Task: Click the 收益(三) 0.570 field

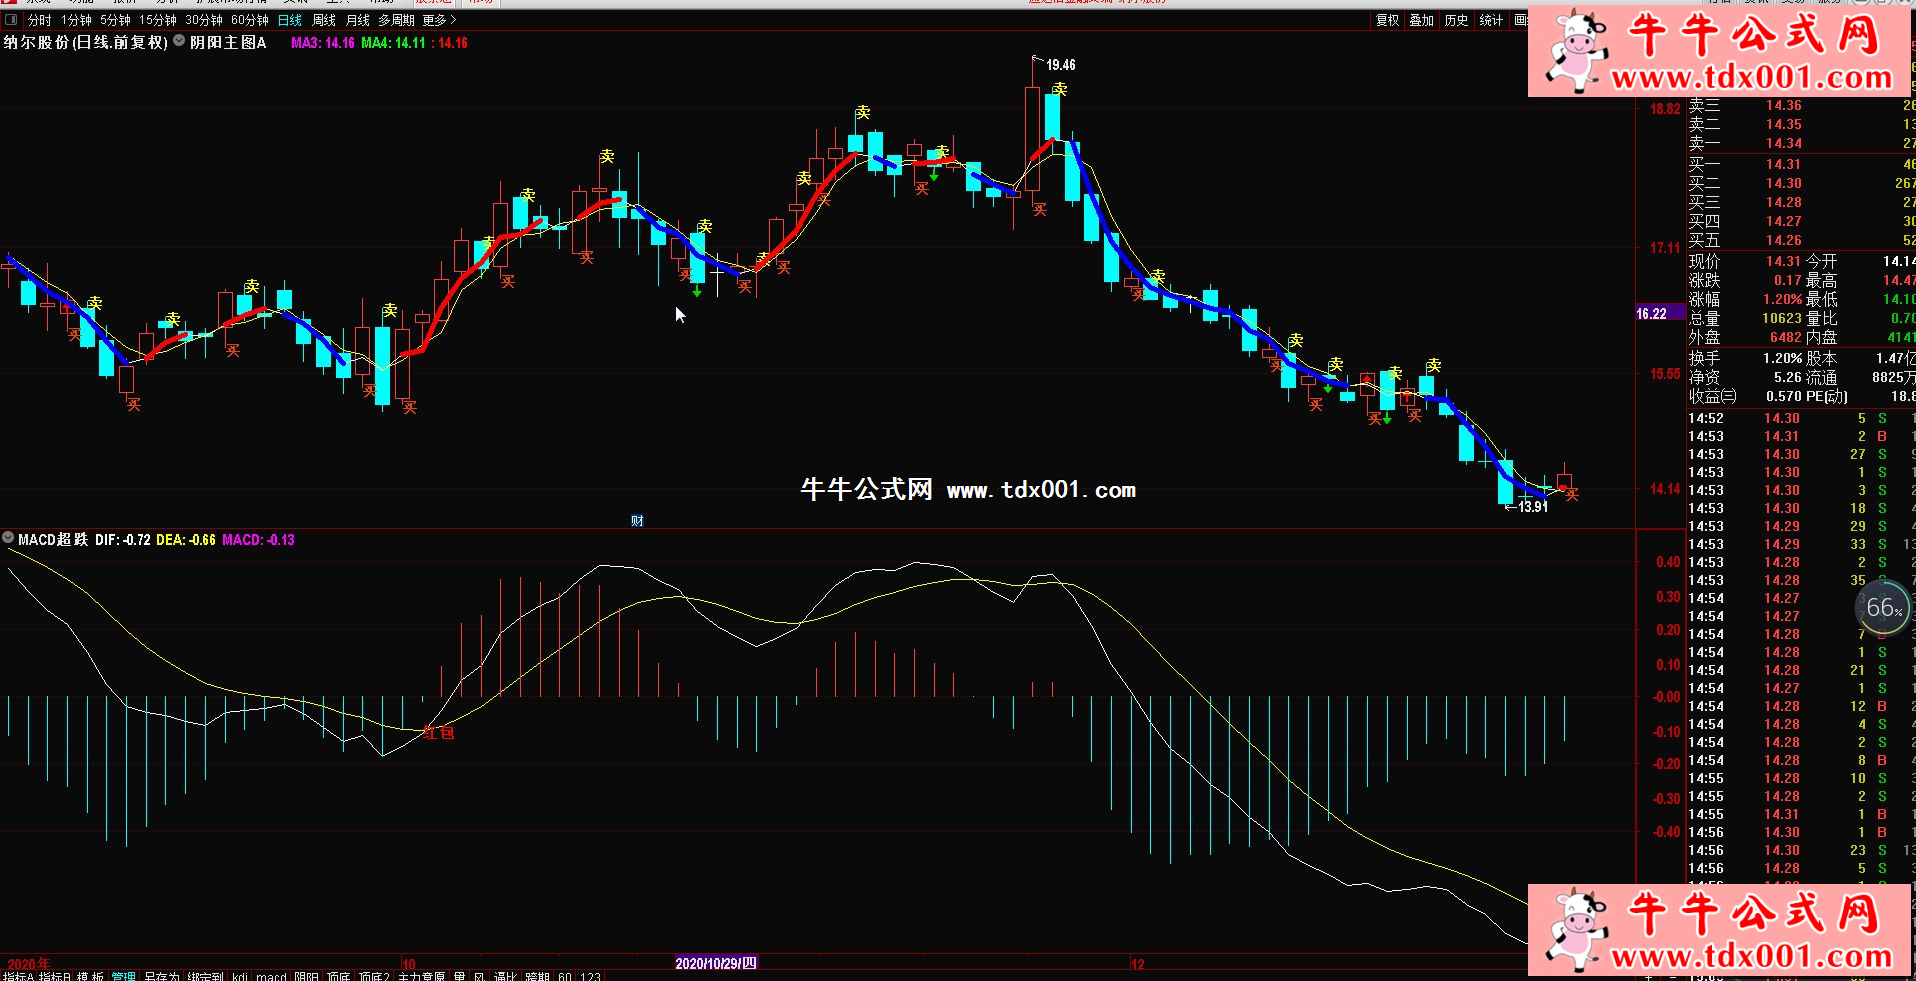Action: pyautogui.click(x=1745, y=396)
